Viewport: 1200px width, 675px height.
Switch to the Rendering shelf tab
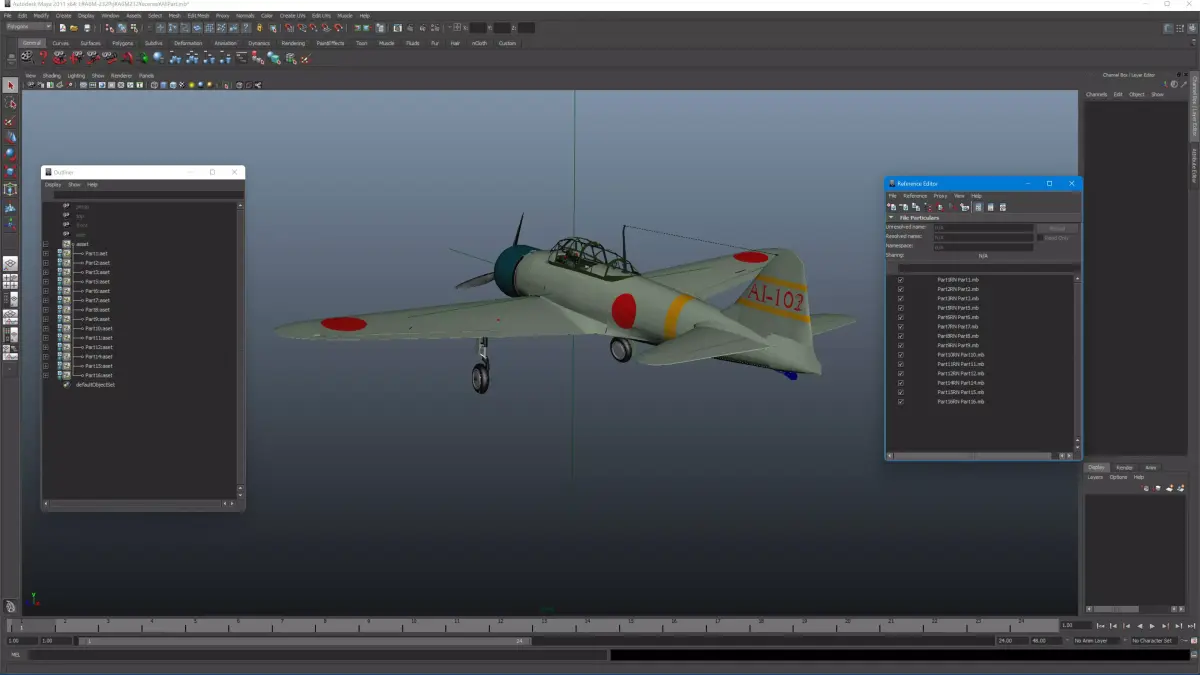[x=293, y=43]
